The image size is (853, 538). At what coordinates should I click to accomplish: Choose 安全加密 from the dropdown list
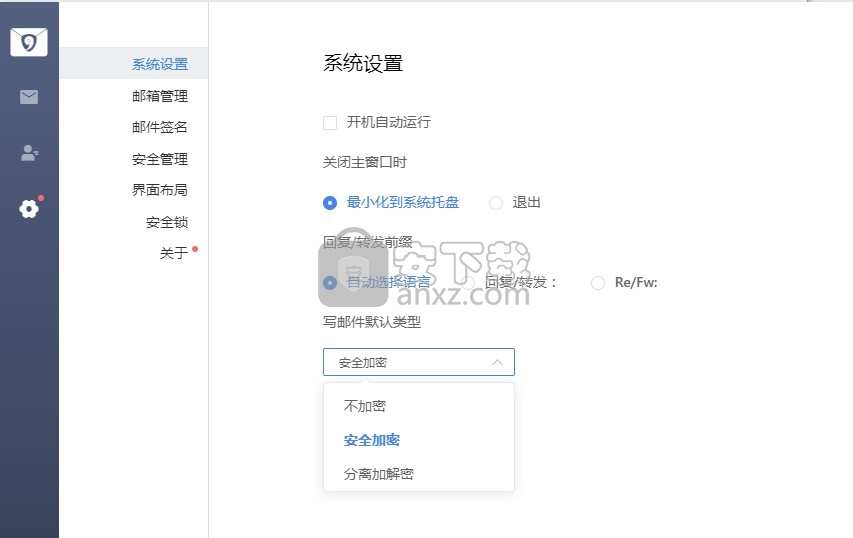[419, 440]
